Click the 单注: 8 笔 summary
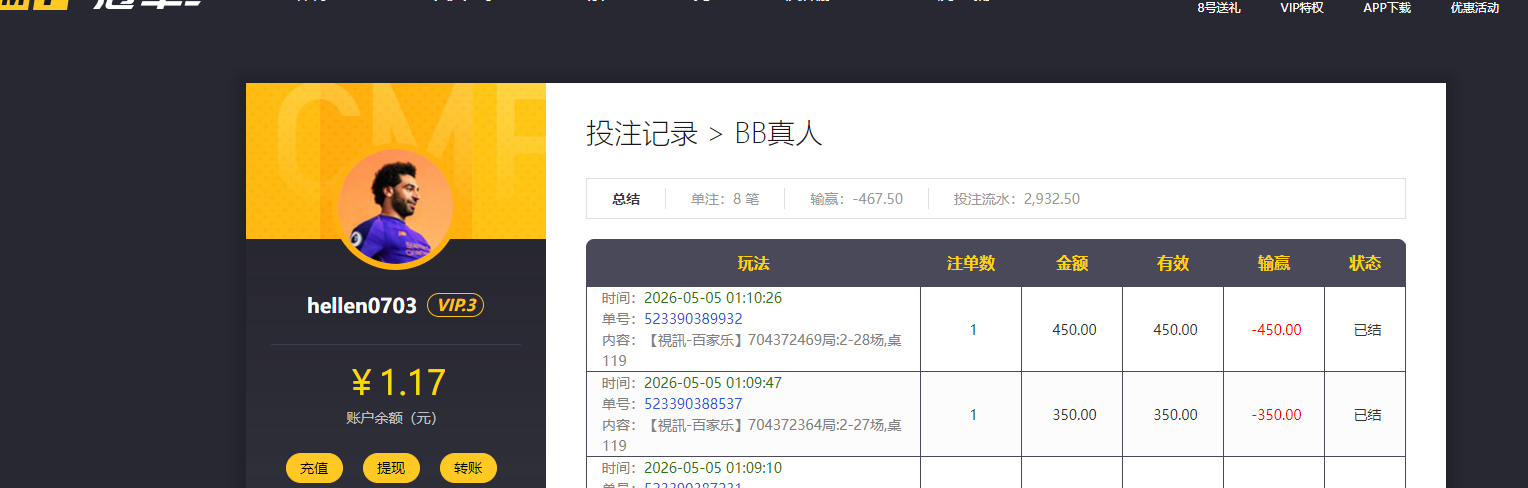1528x488 pixels. point(725,199)
